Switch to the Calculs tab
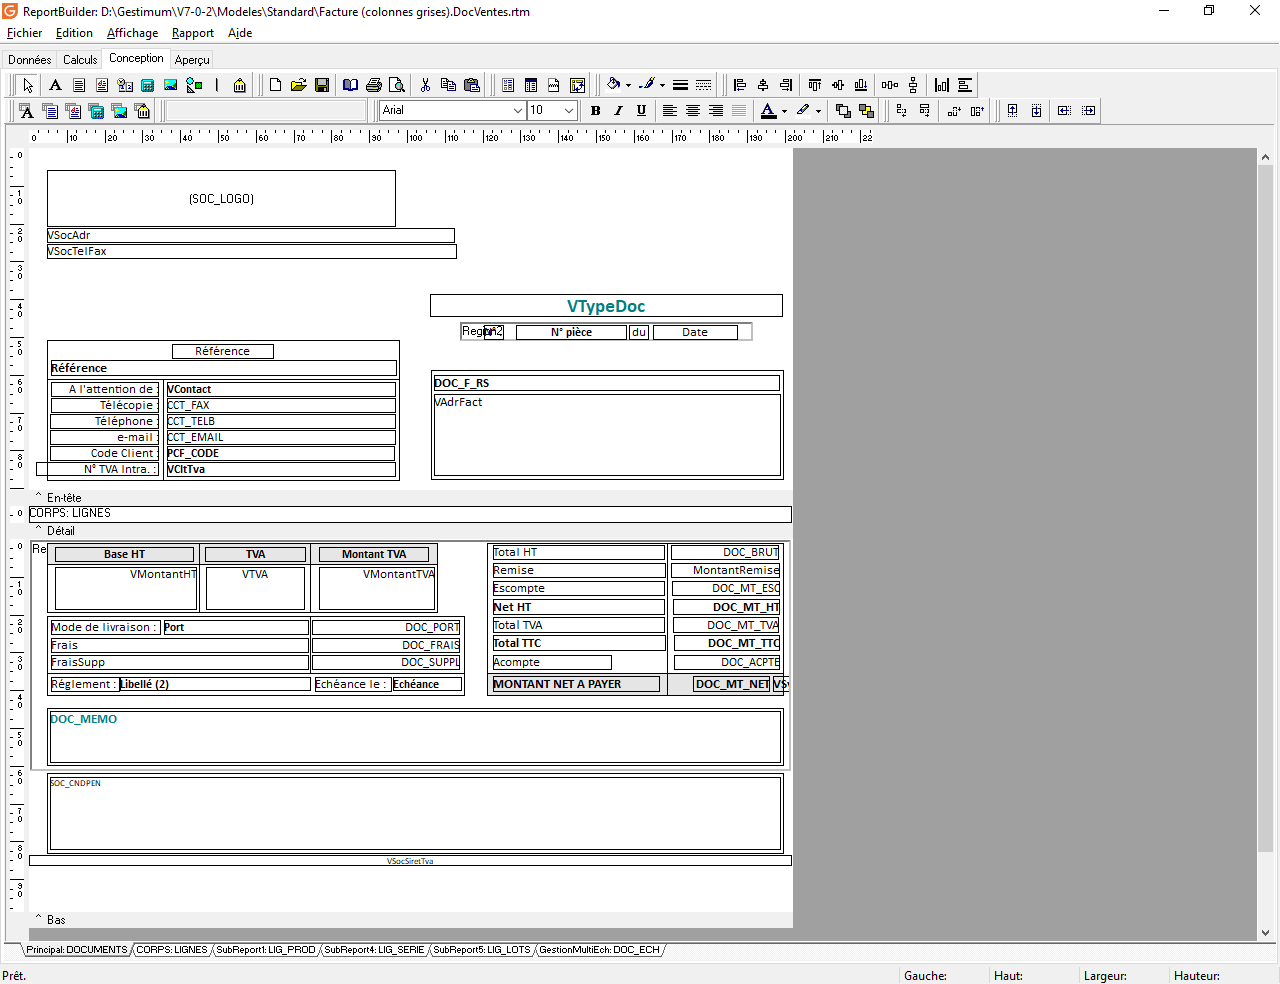This screenshot has width=1280, height=984. pos(80,60)
